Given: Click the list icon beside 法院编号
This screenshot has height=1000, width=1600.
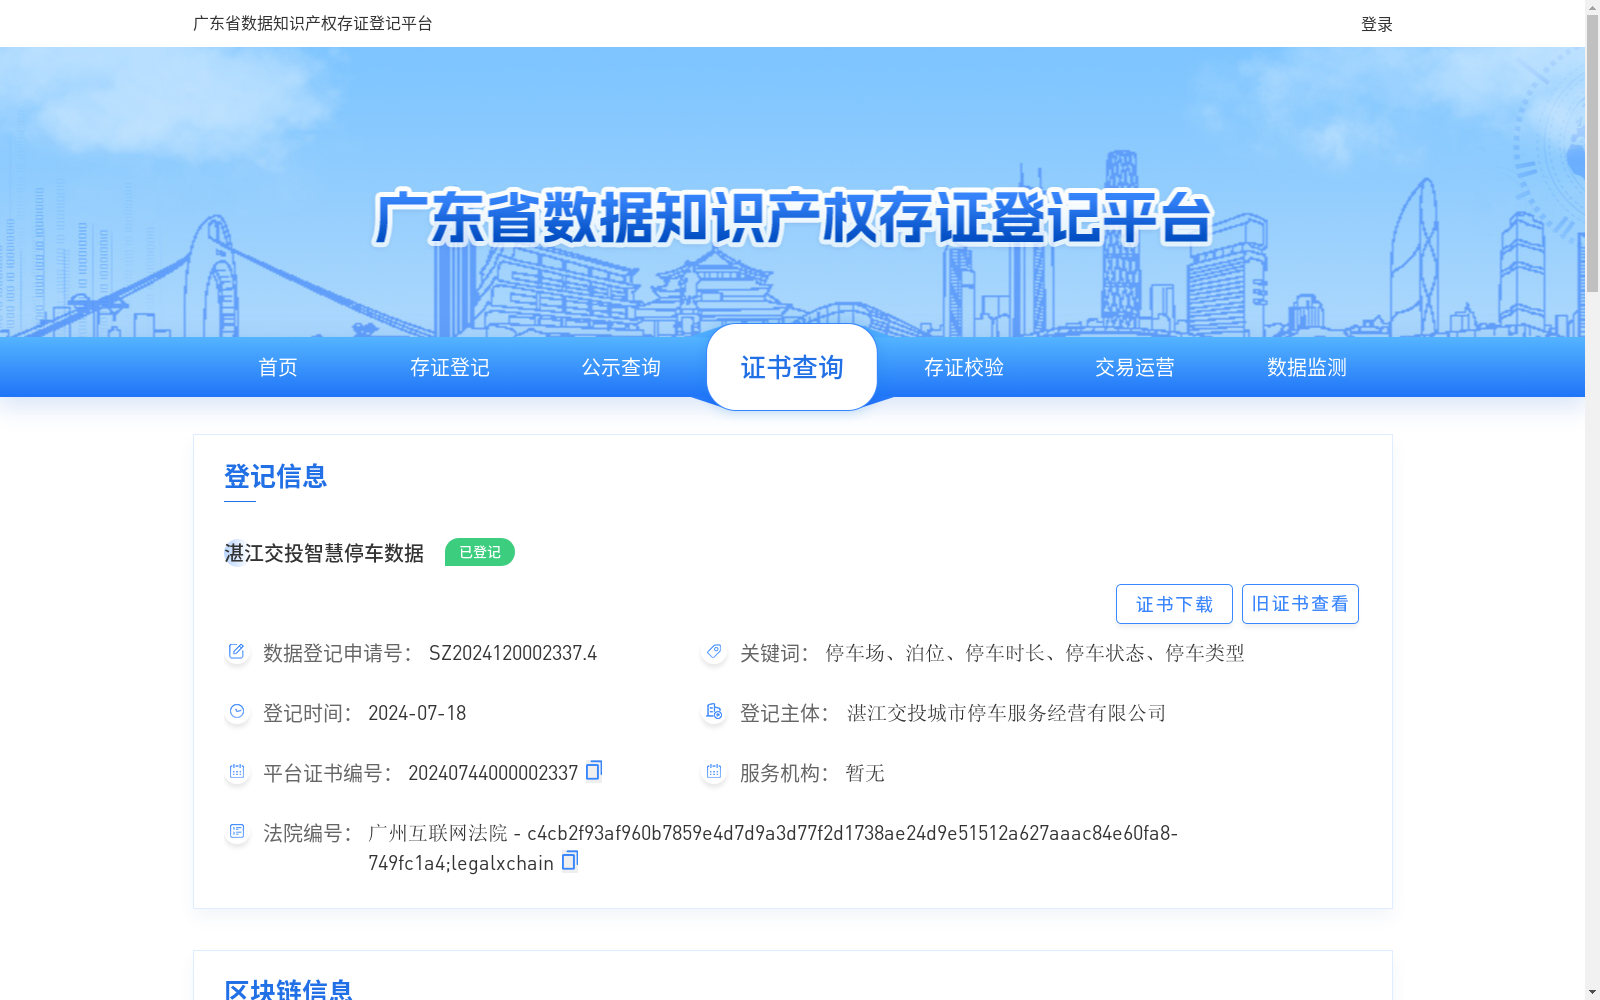Looking at the screenshot, I should 237,832.
